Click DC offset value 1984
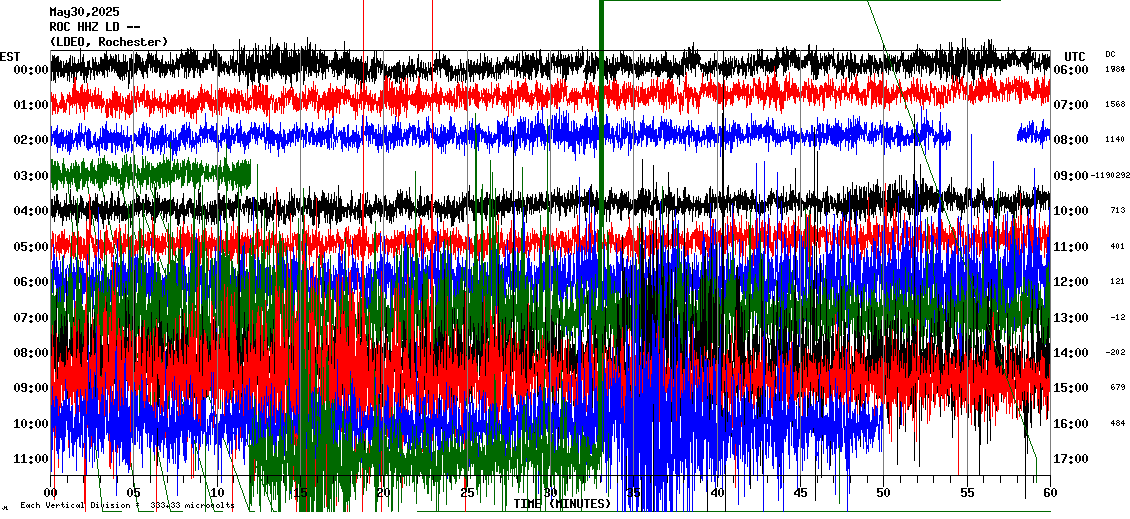 (x=1116, y=70)
